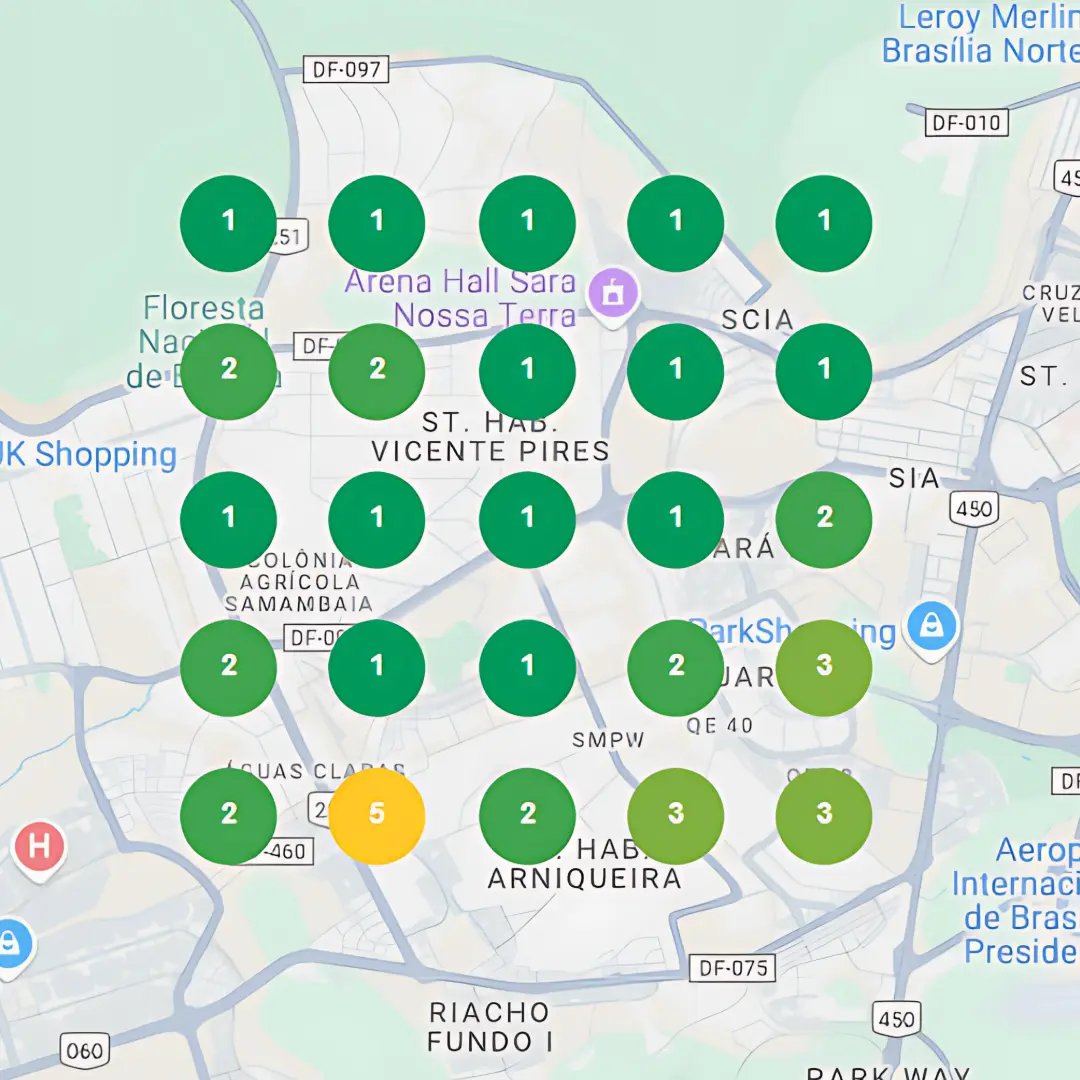Select the red hospital H pin

point(39,849)
